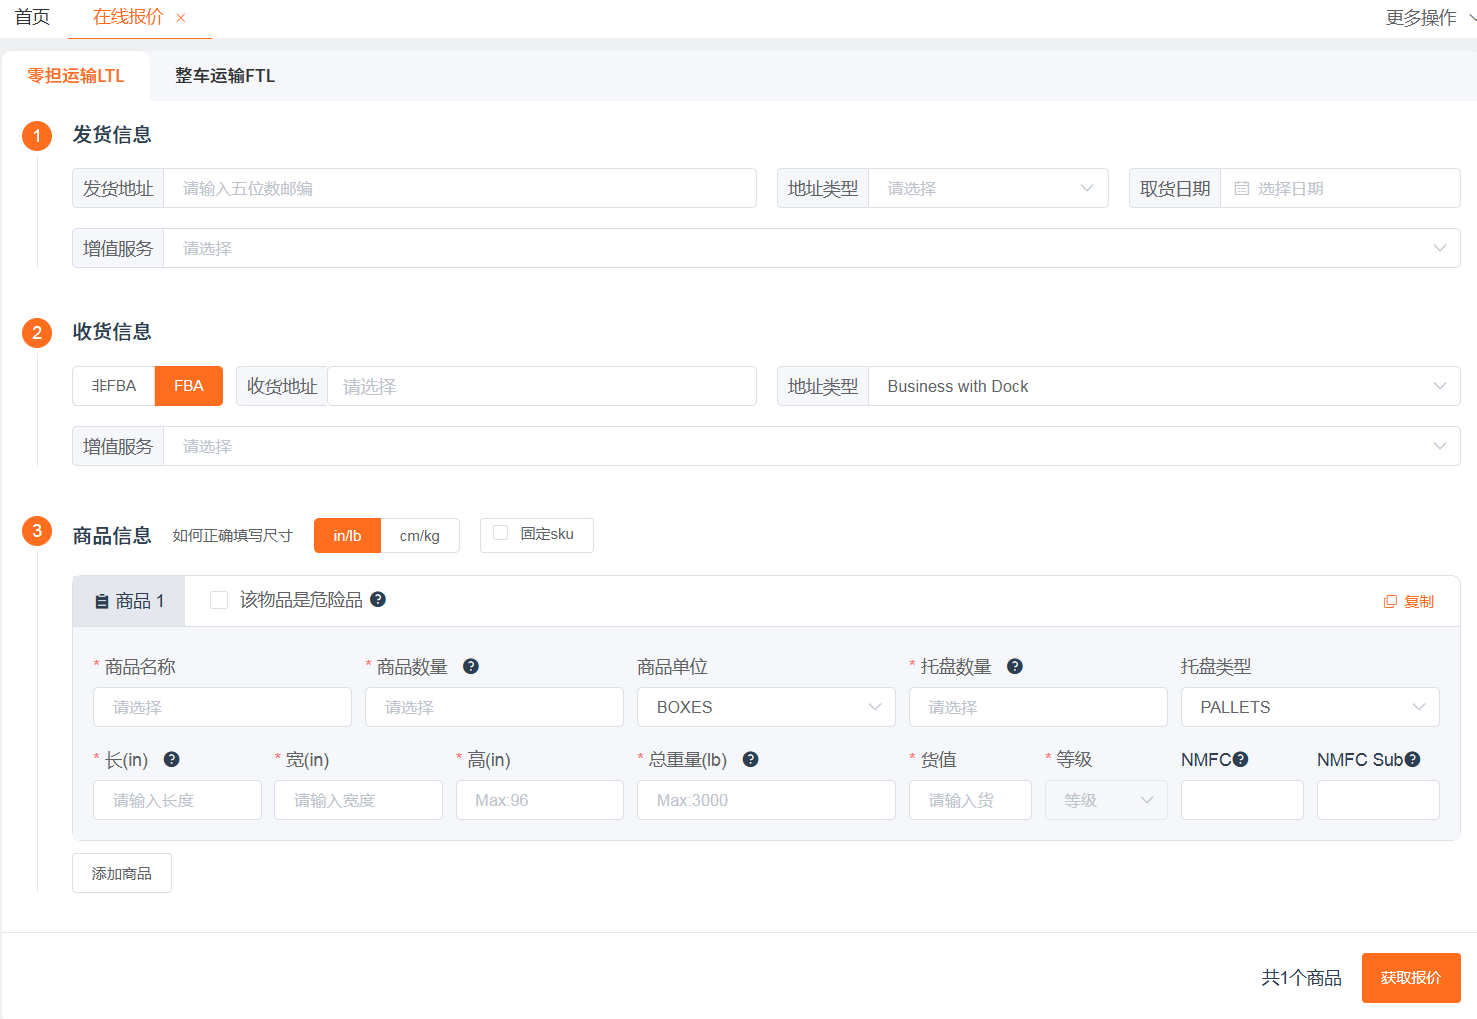The image size is (1477, 1019).
Task: Click the 复制 copy icon
Action: [1390, 601]
